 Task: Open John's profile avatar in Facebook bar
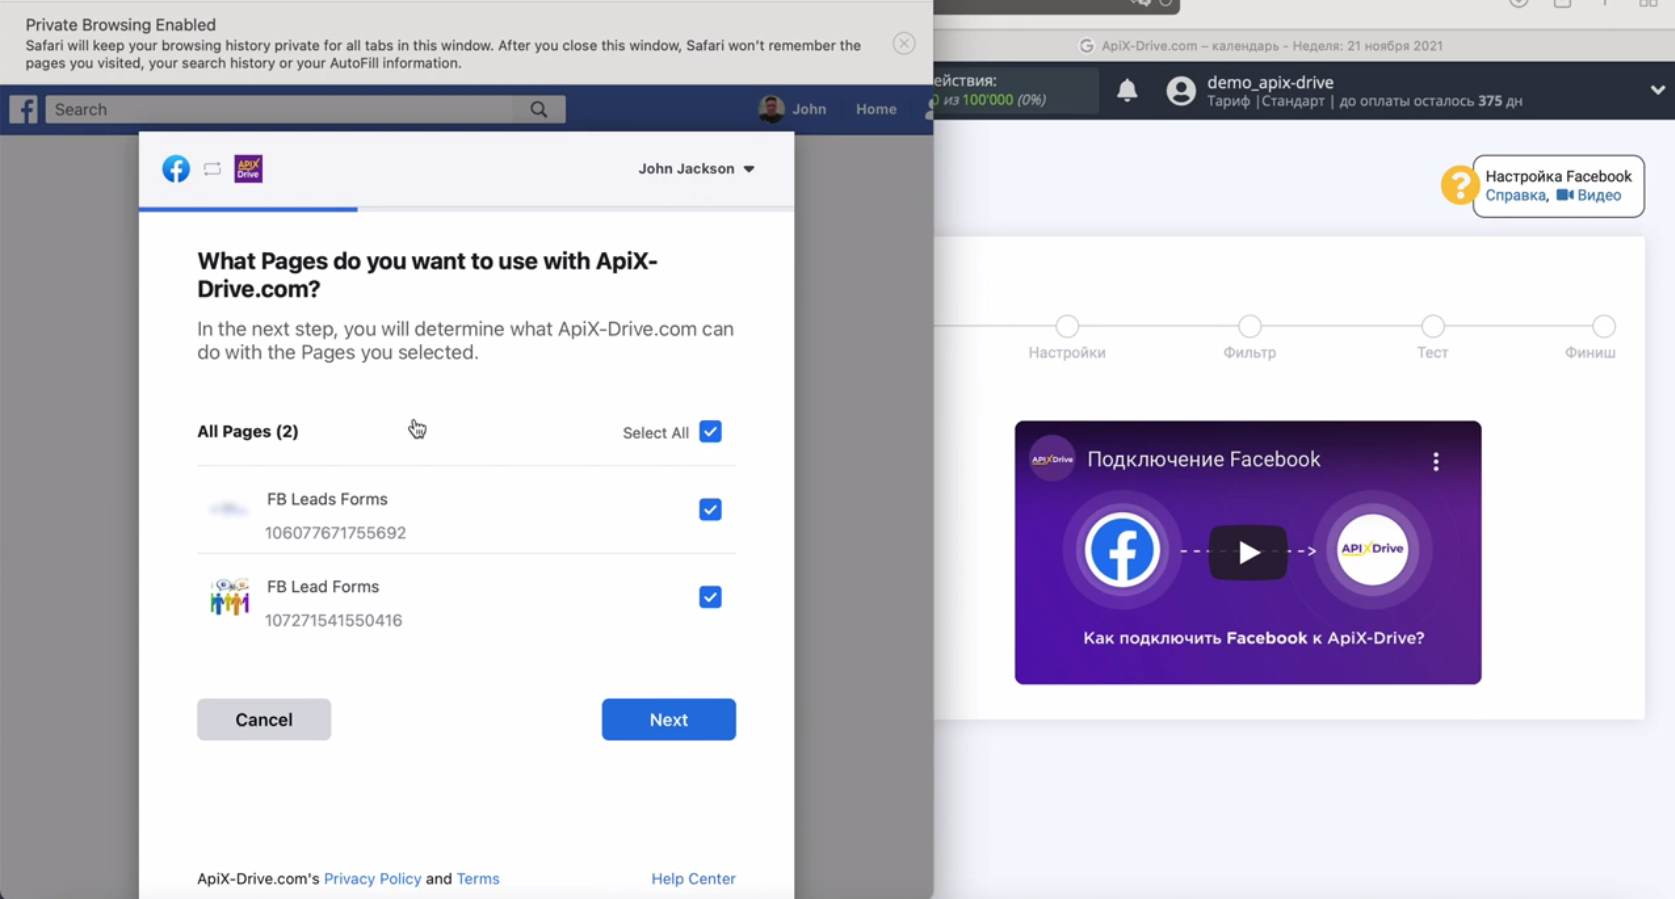pyautogui.click(x=771, y=109)
